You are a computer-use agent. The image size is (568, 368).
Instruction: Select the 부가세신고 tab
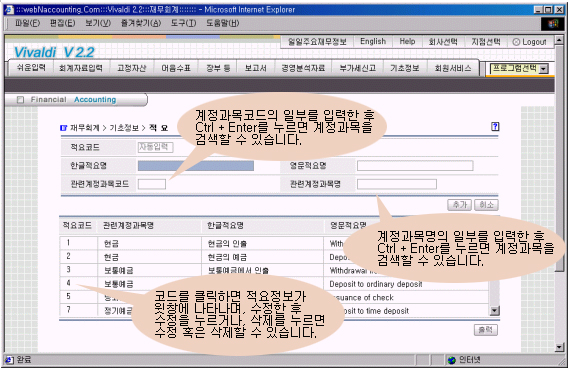[358, 68]
